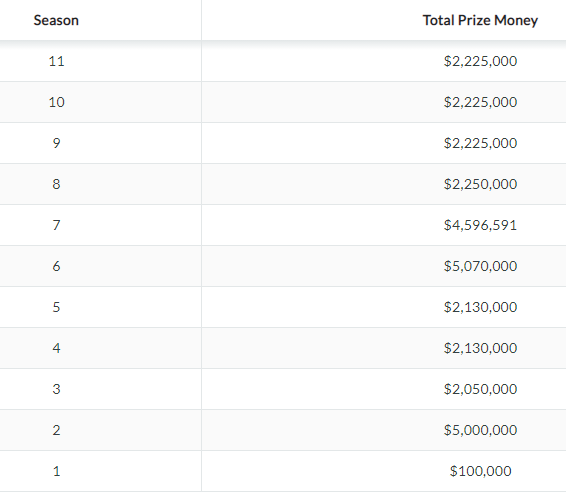Select Season 8 in the table
Viewport: 566px width, 495px height.
[56, 184]
